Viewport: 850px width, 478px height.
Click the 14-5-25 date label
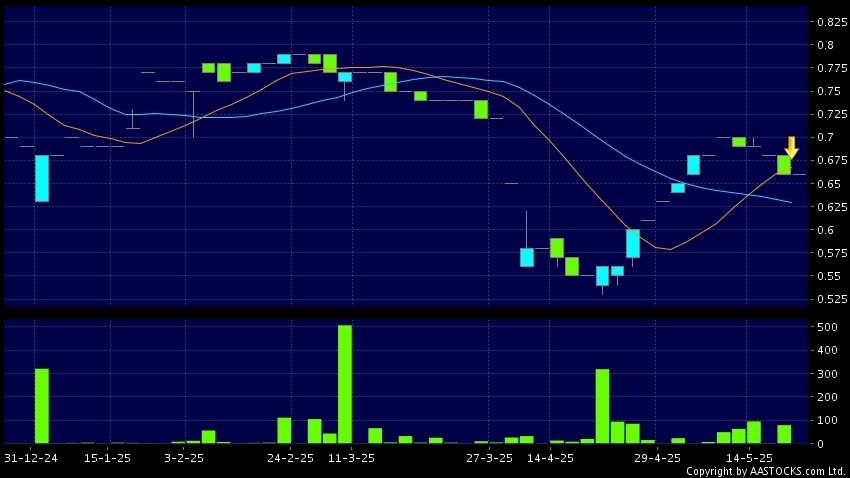(749, 458)
